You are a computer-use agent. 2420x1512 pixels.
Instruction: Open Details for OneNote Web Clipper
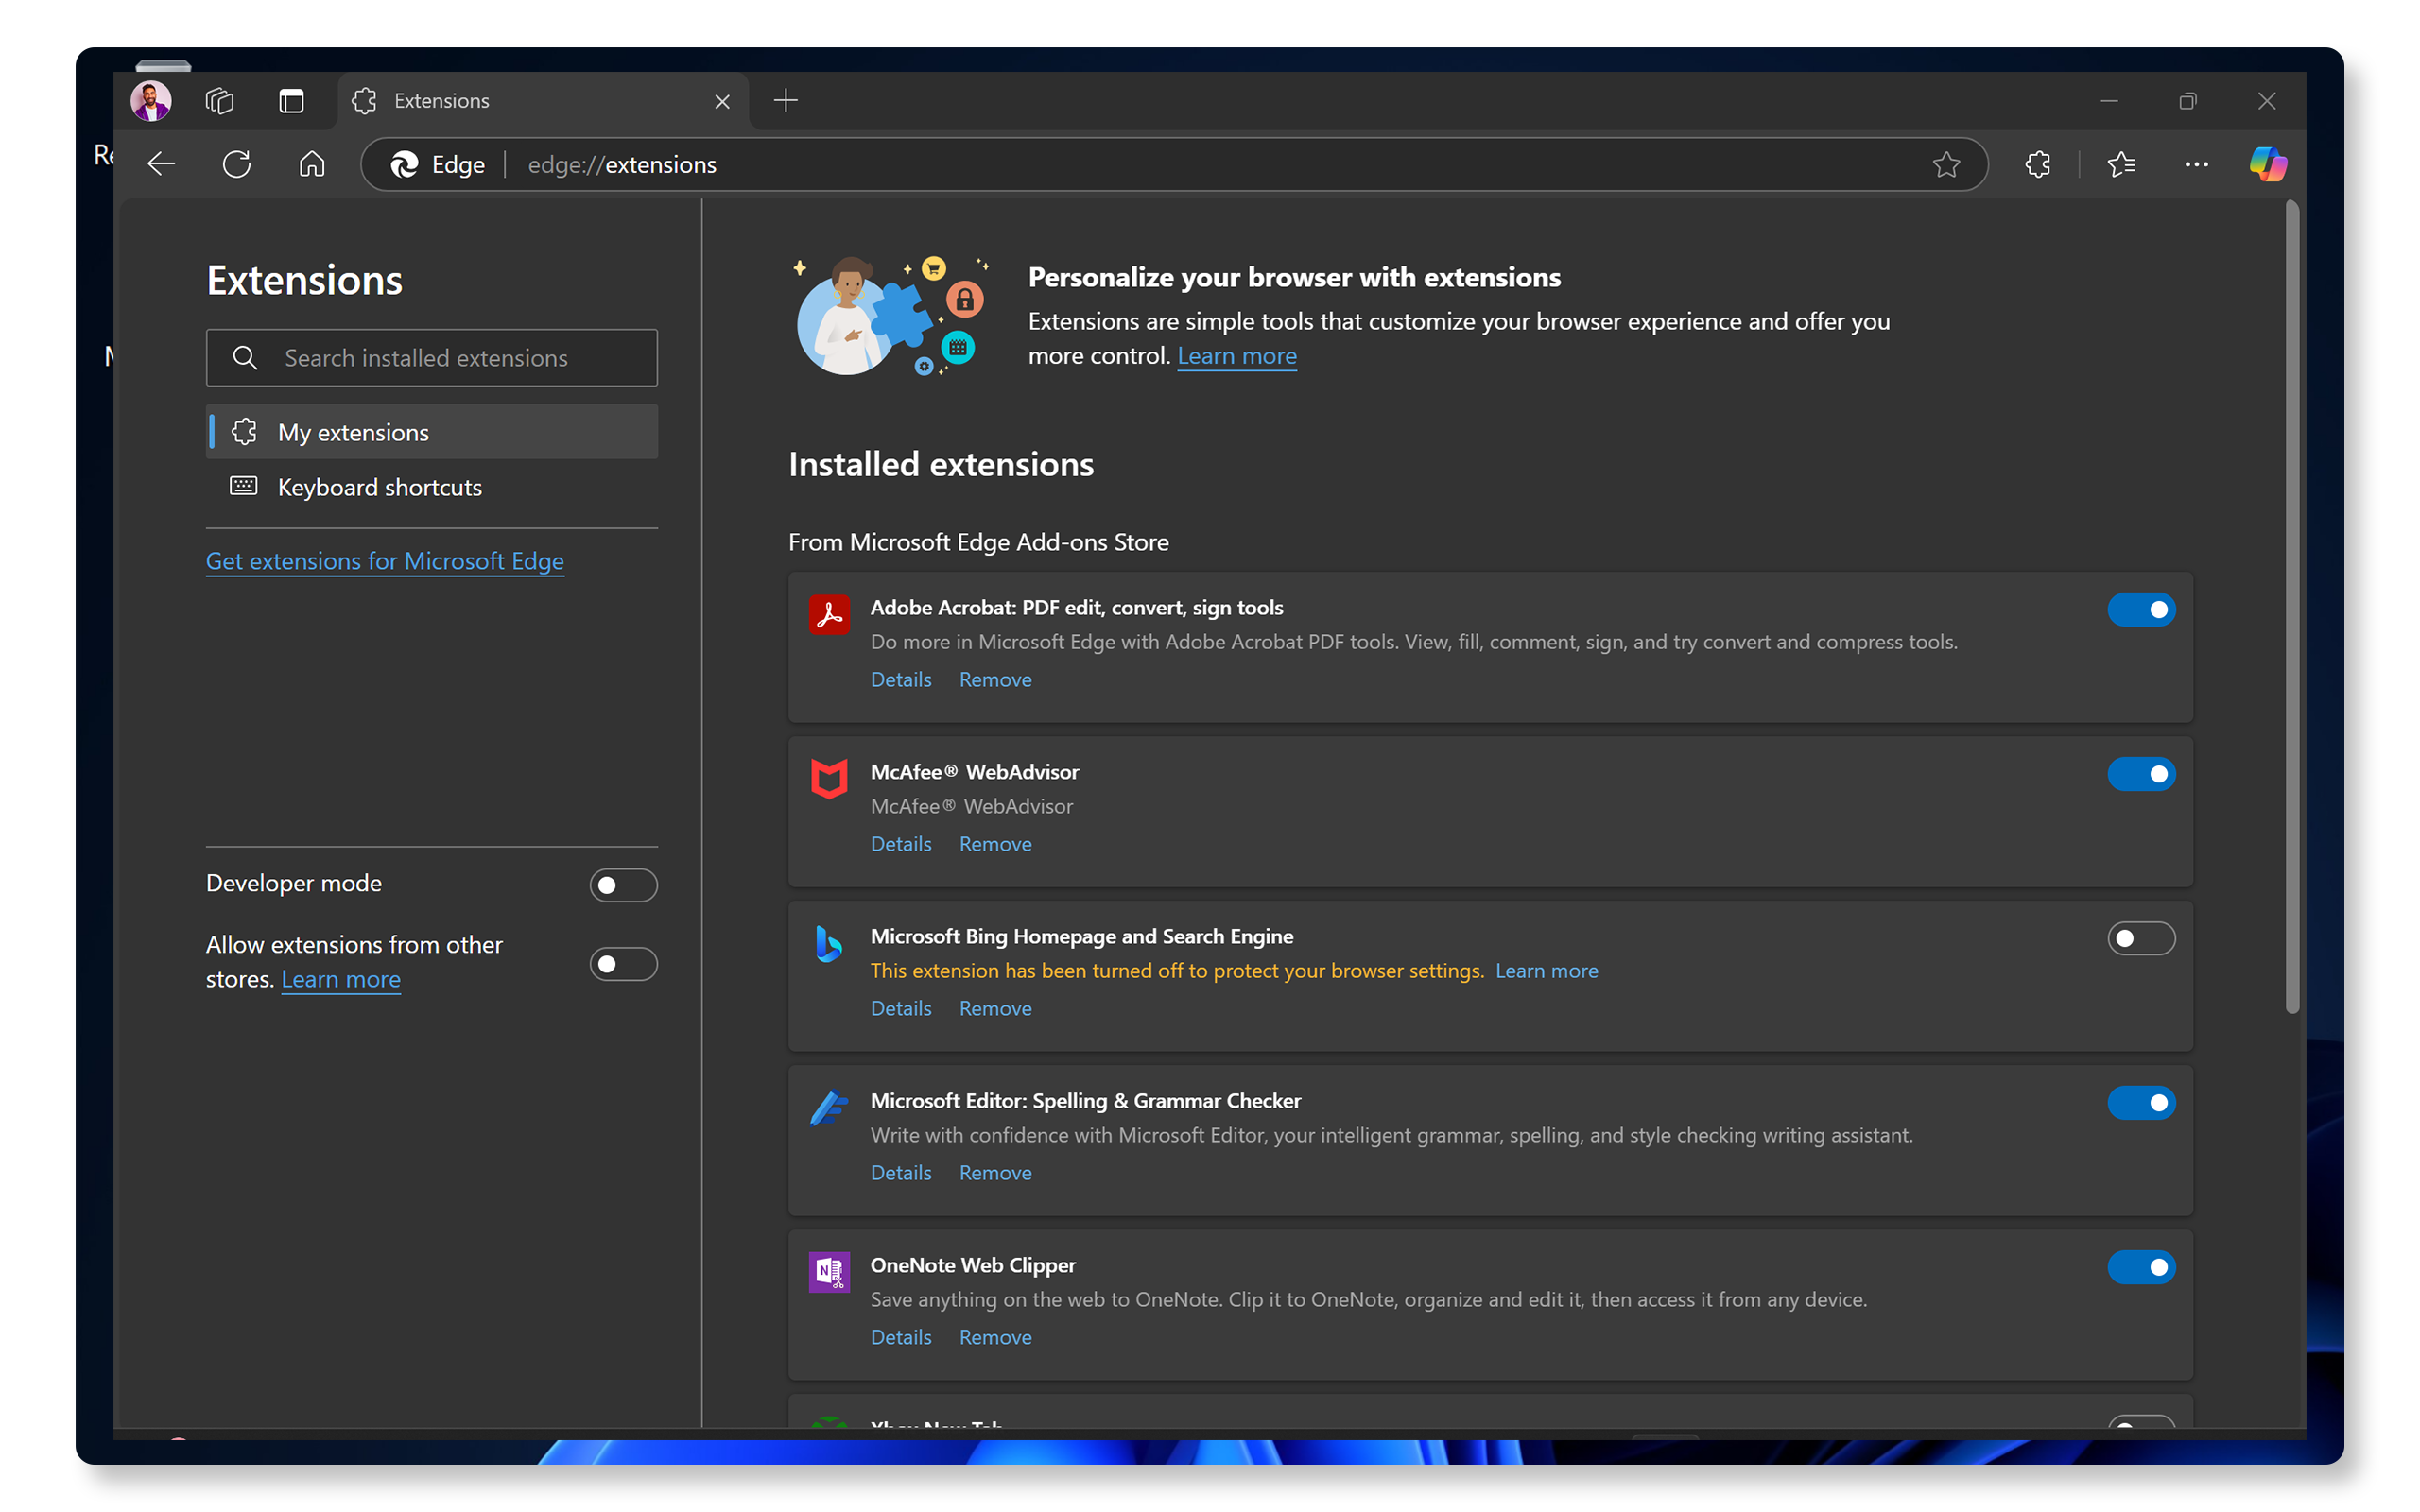[x=901, y=1337]
